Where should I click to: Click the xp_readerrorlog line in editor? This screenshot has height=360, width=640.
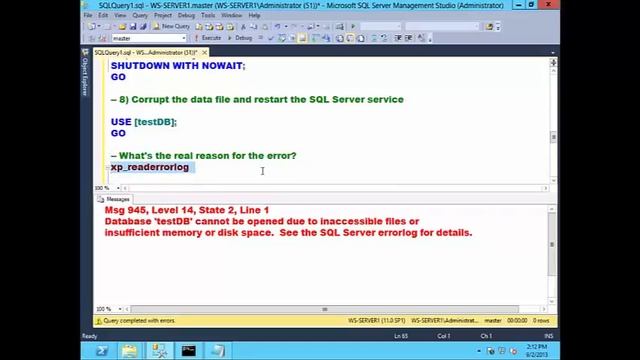click(150, 167)
